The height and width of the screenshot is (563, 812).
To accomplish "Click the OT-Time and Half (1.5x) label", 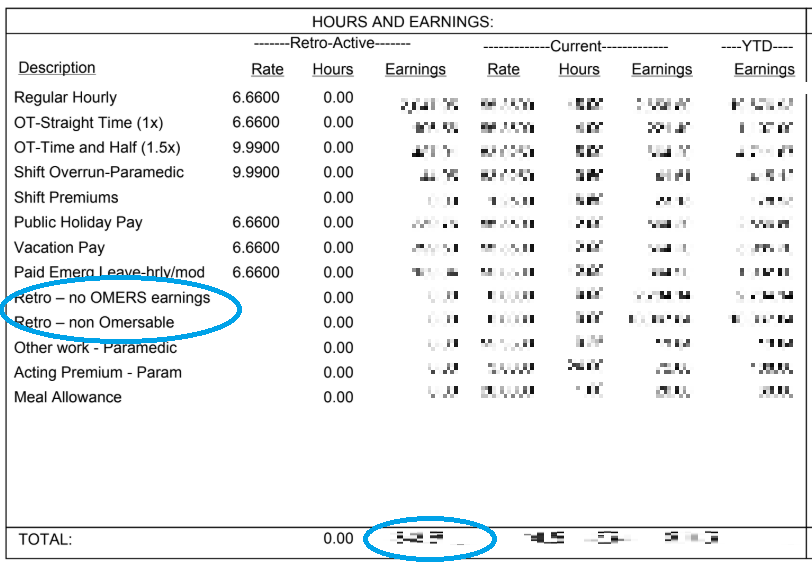I will [x=97, y=148].
